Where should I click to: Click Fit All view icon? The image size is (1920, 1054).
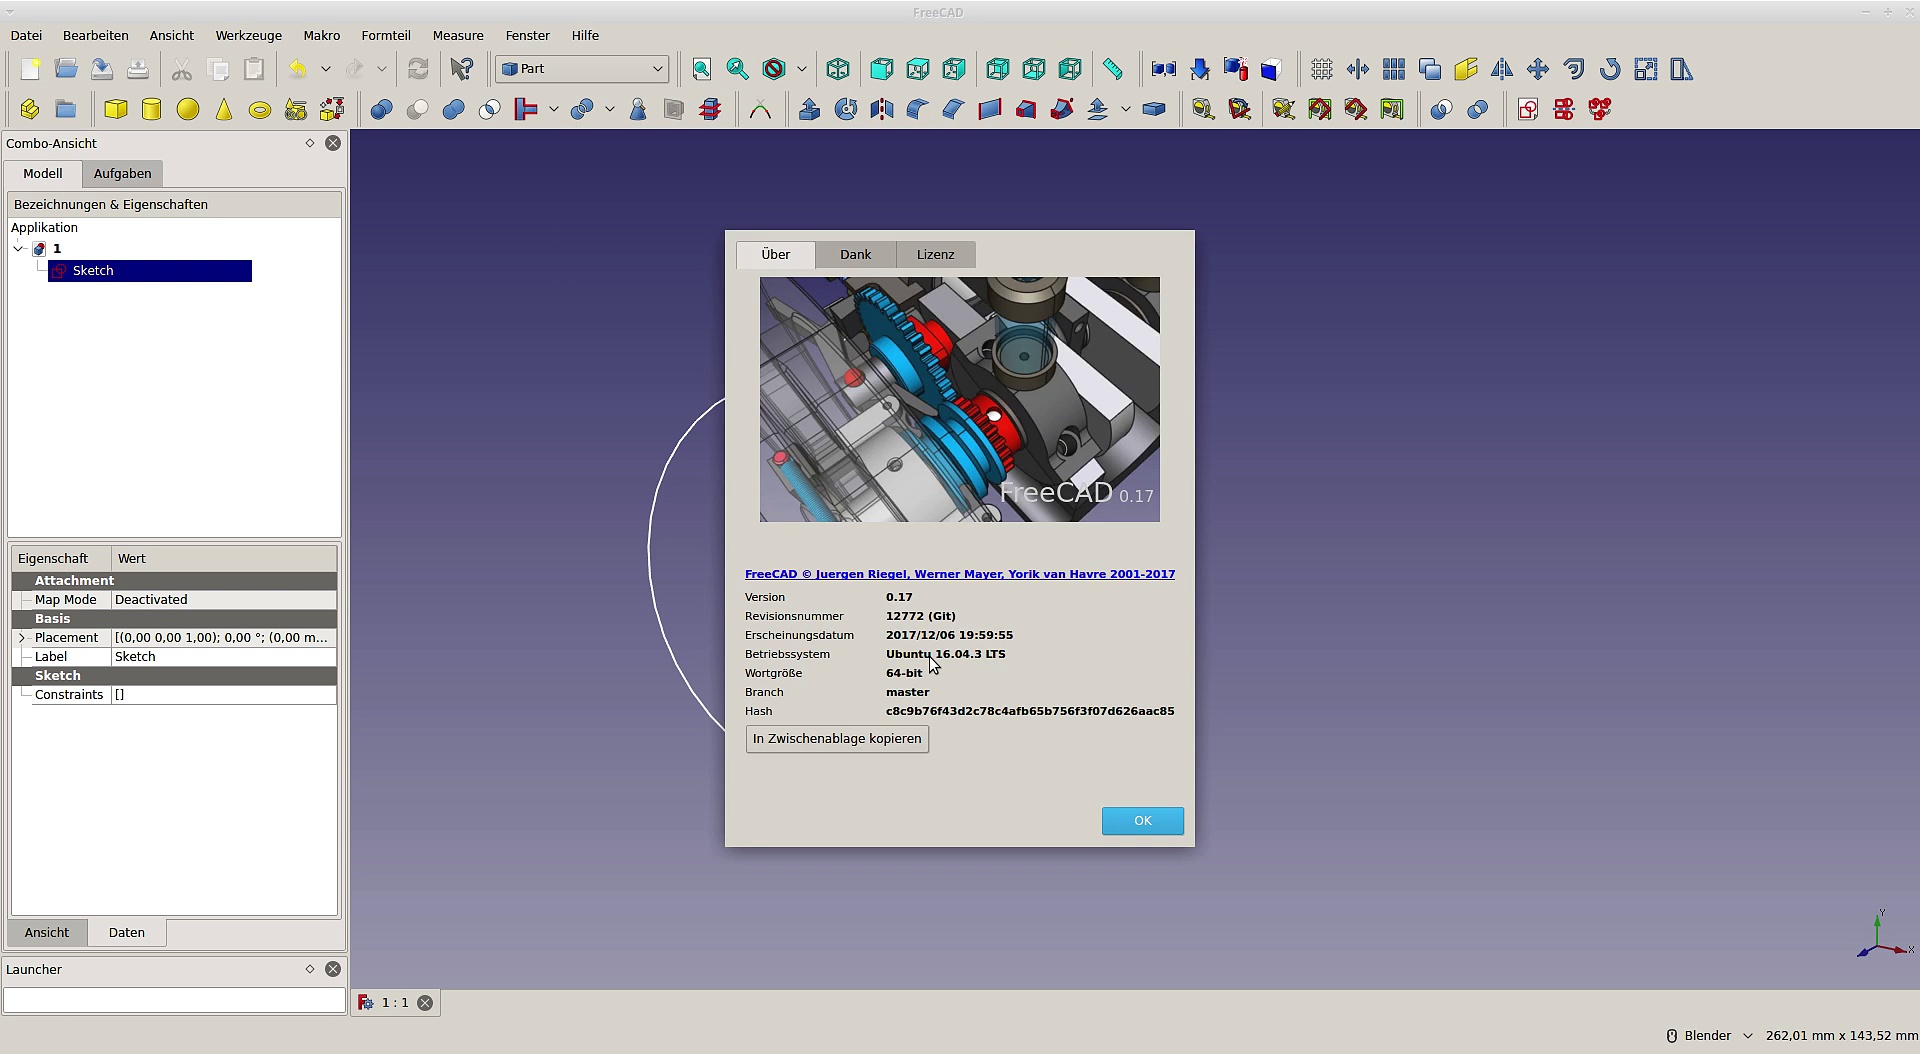(702, 69)
